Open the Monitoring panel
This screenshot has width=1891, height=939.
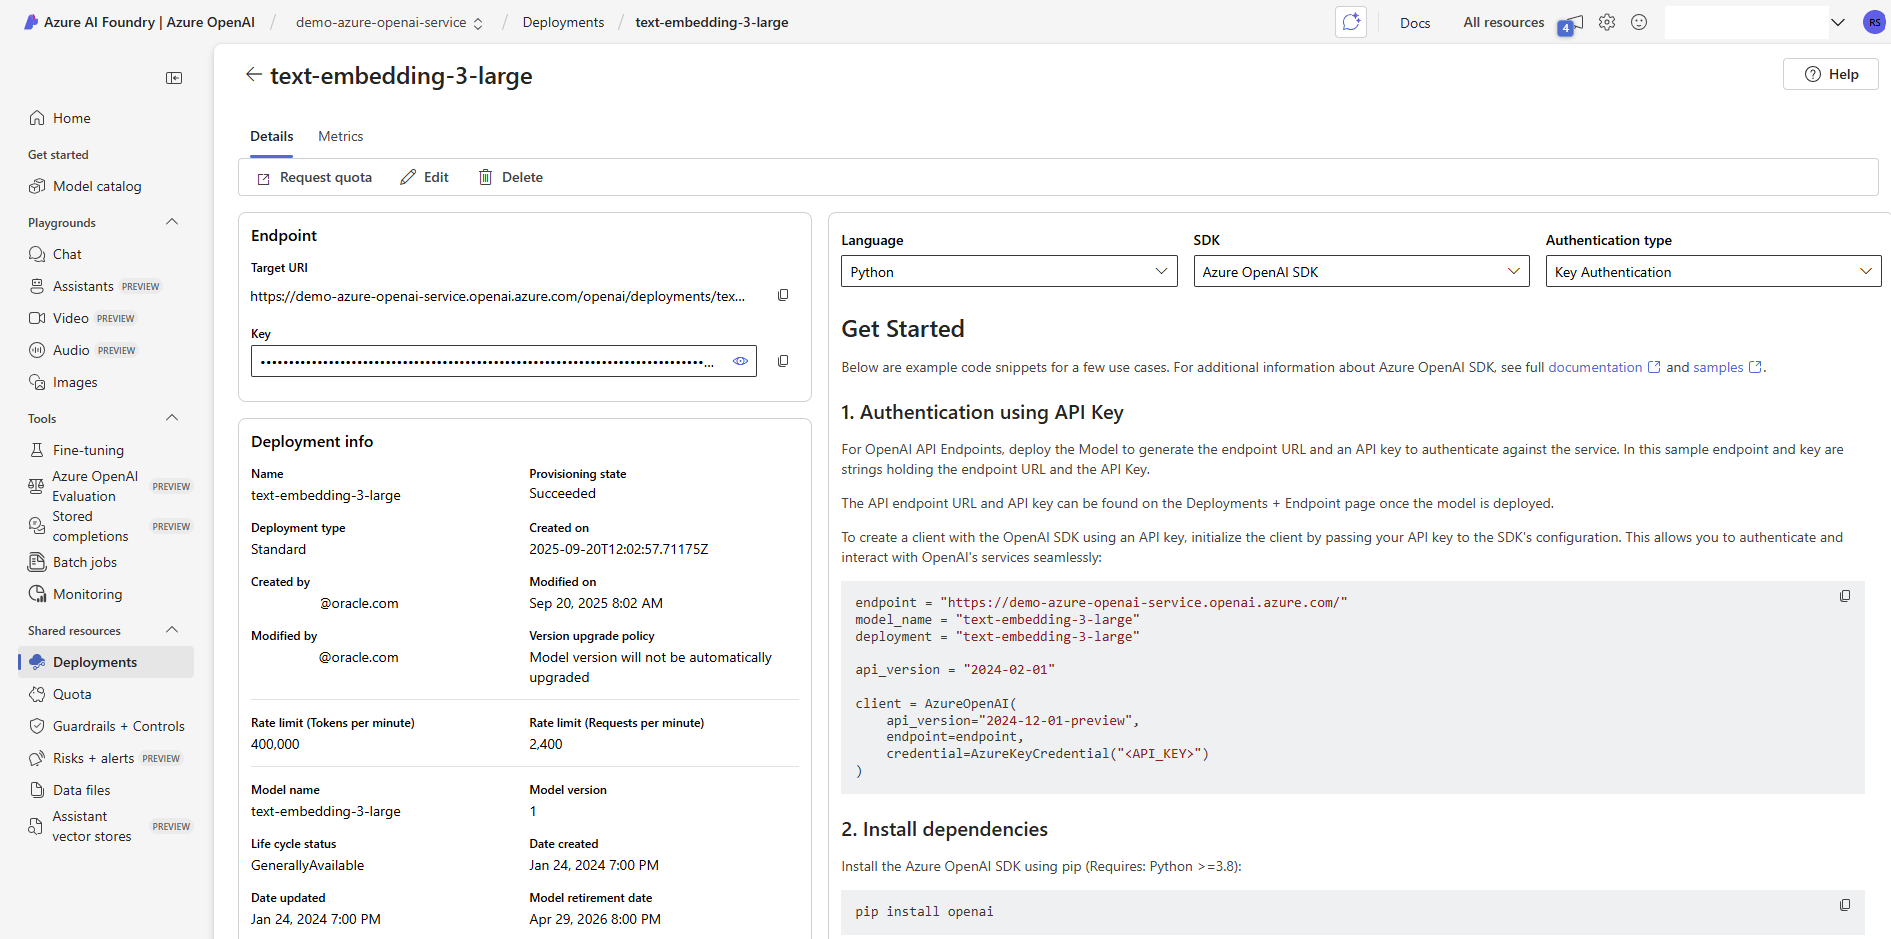pos(86,594)
